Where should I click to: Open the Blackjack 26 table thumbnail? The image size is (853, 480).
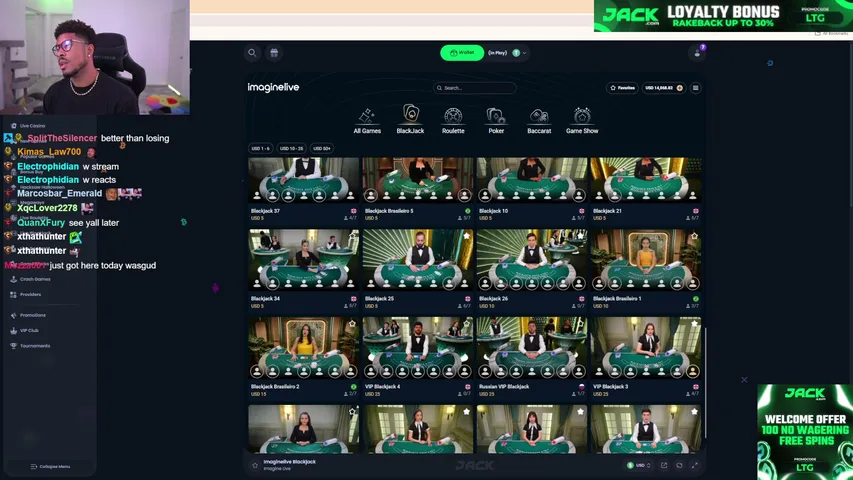pyautogui.click(x=532, y=260)
